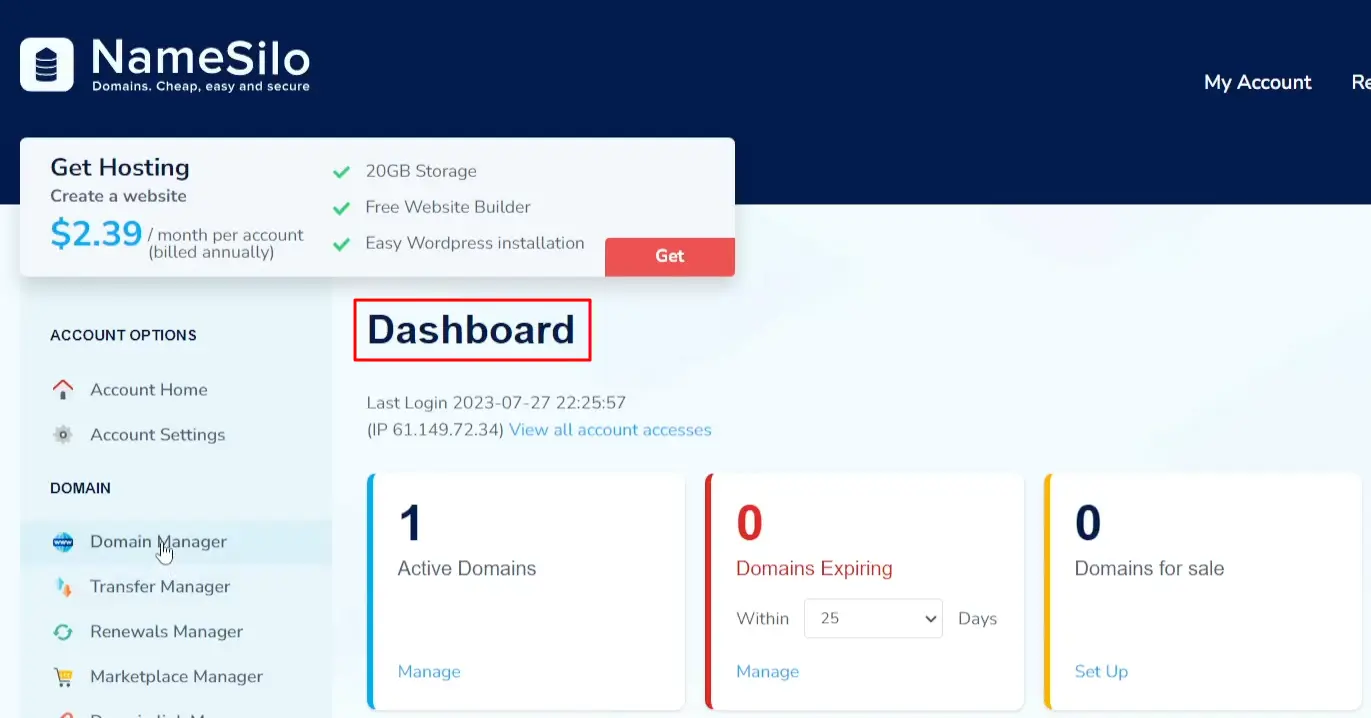
Task: Click the Domains for sale label
Action: click(1149, 569)
